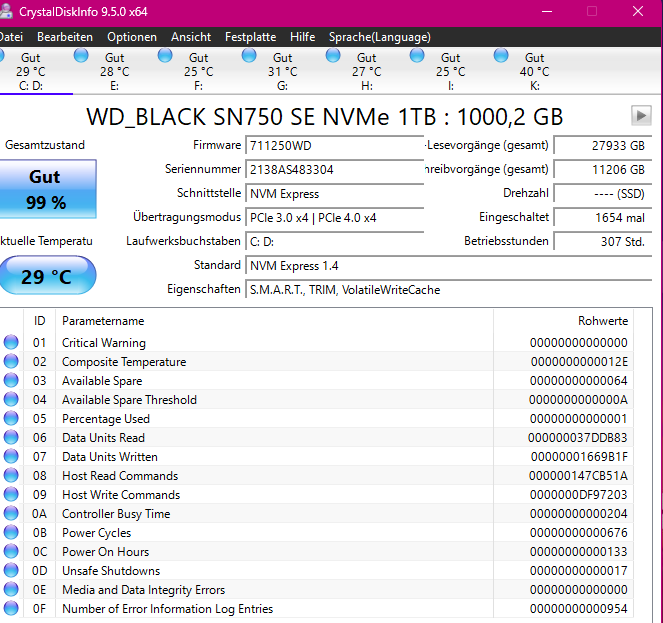
Task: Open the Bearbeiten menu
Action: click(x=65, y=37)
